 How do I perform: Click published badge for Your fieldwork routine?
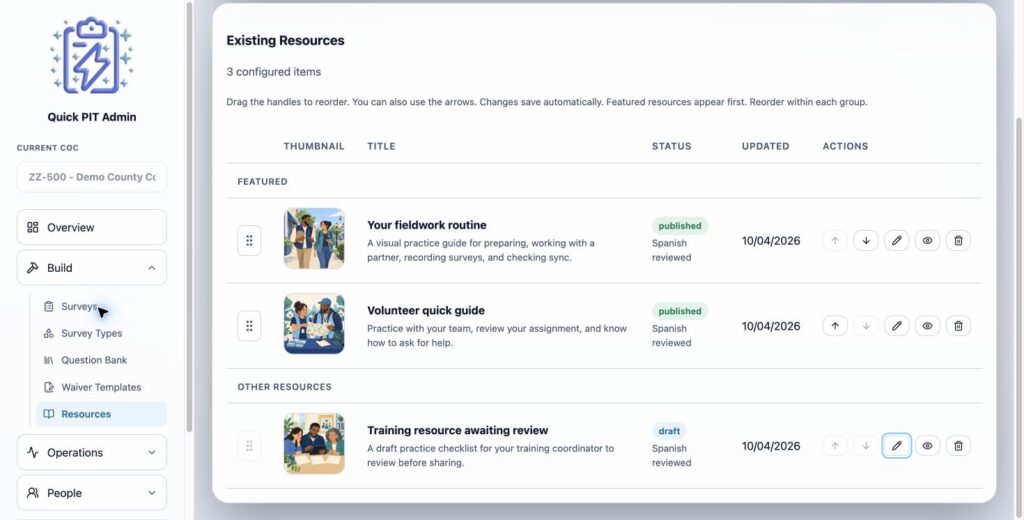[680, 226]
